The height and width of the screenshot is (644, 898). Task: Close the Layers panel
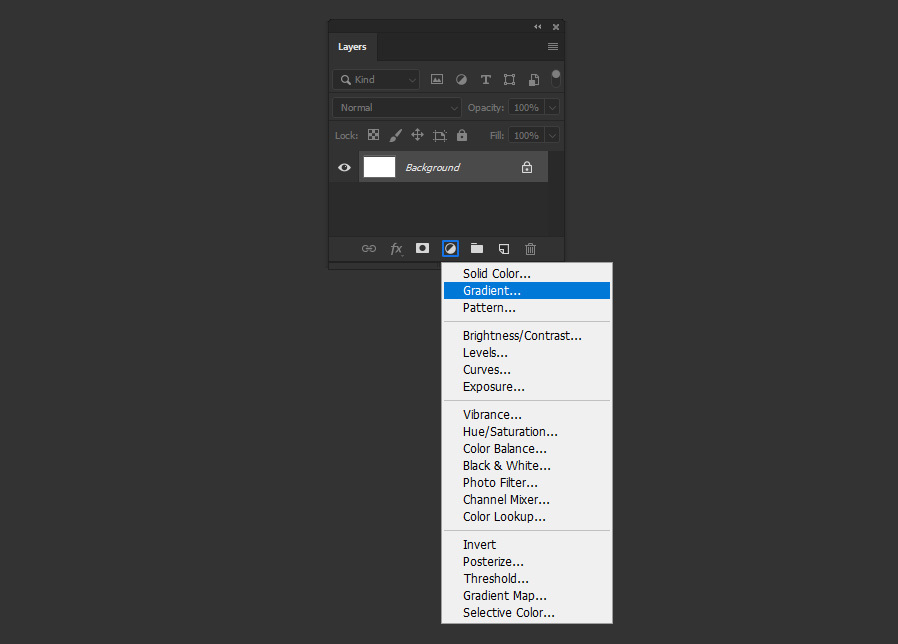556,27
